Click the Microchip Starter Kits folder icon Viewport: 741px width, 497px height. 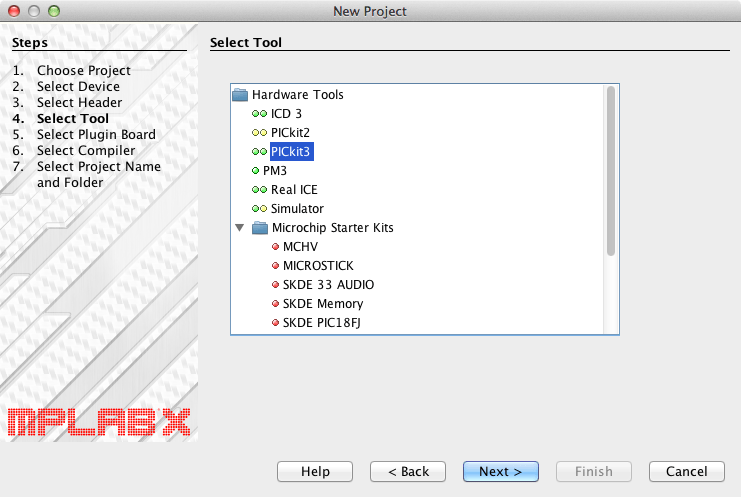click(x=260, y=228)
